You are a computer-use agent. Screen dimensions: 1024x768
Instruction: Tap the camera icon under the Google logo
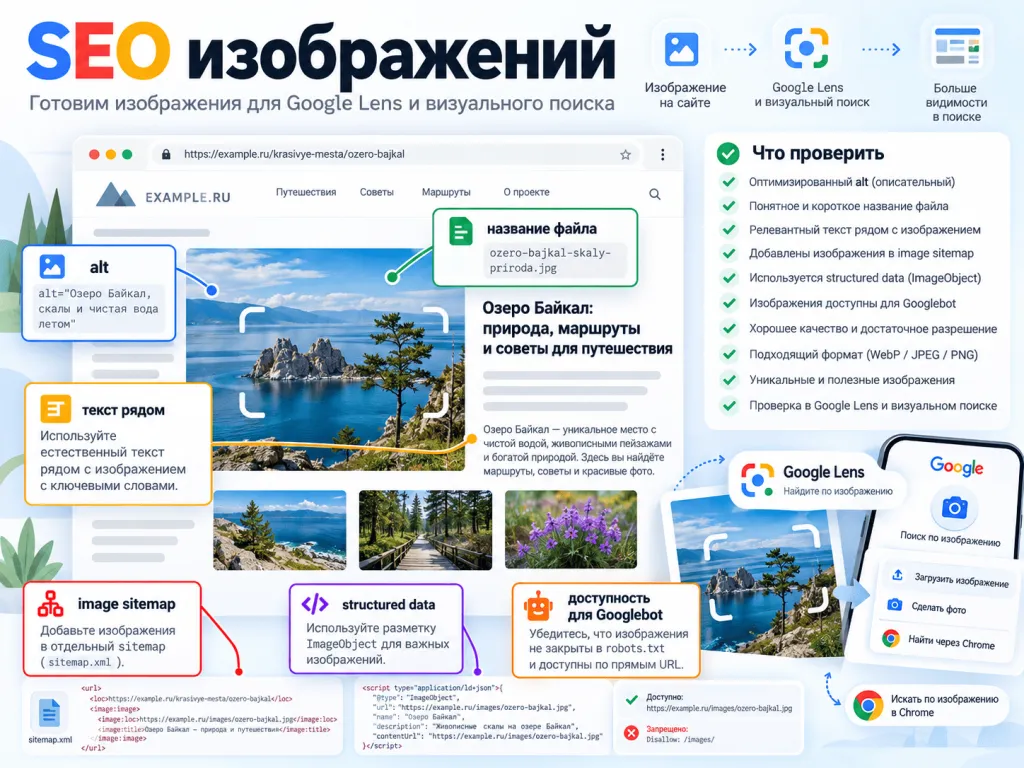click(x=954, y=507)
